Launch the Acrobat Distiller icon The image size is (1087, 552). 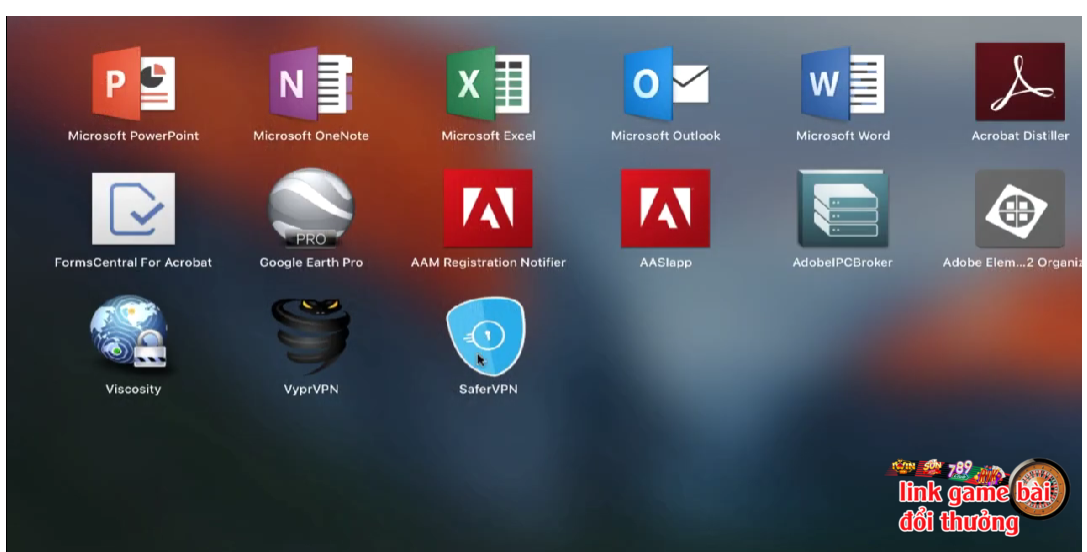1020,82
